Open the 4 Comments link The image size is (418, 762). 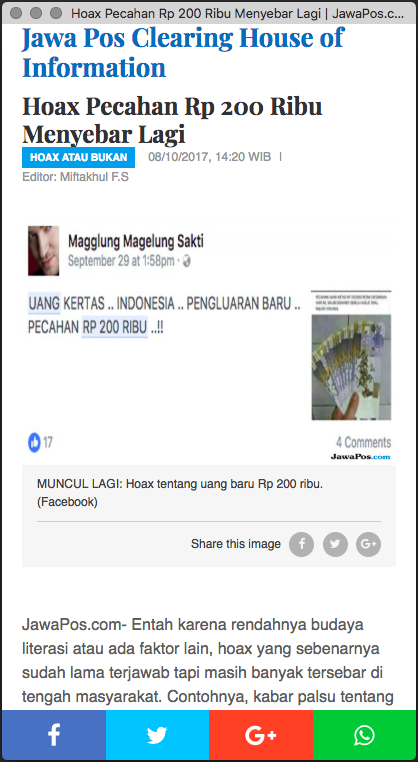click(364, 442)
